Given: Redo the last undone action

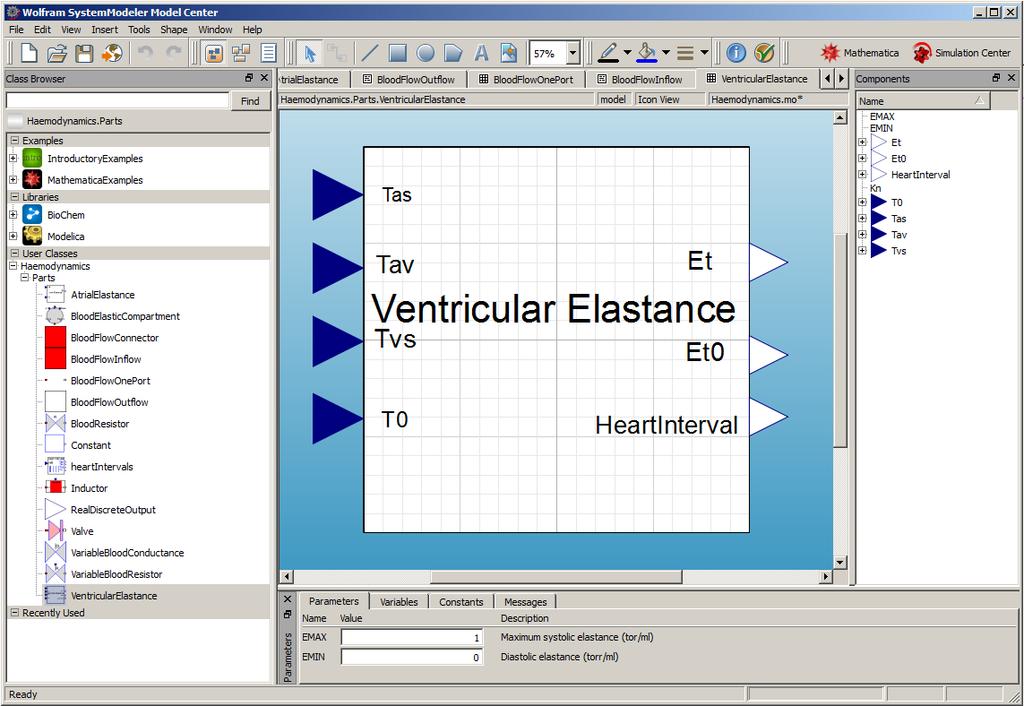Looking at the screenshot, I should click(173, 53).
